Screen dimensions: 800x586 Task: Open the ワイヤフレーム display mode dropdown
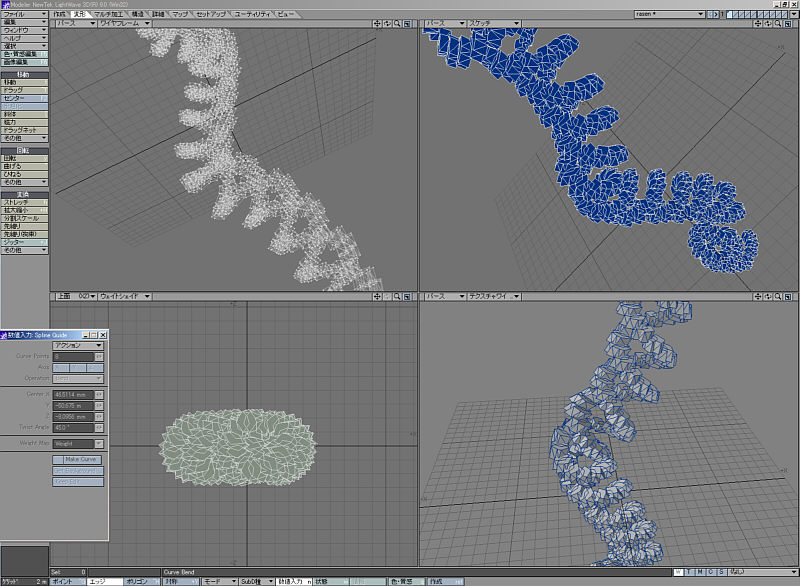[x=124, y=22]
